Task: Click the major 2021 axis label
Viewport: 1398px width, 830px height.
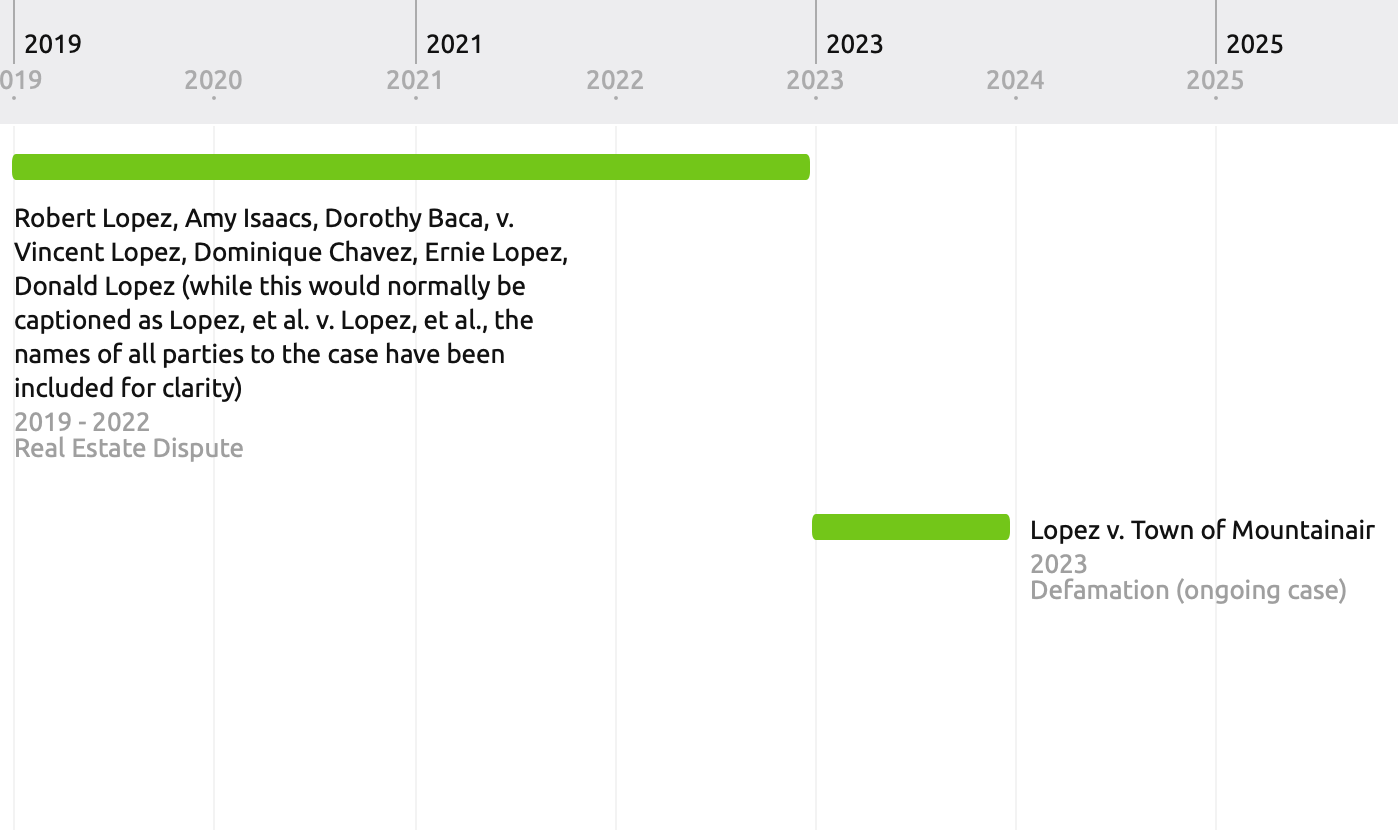Action: 454,44
